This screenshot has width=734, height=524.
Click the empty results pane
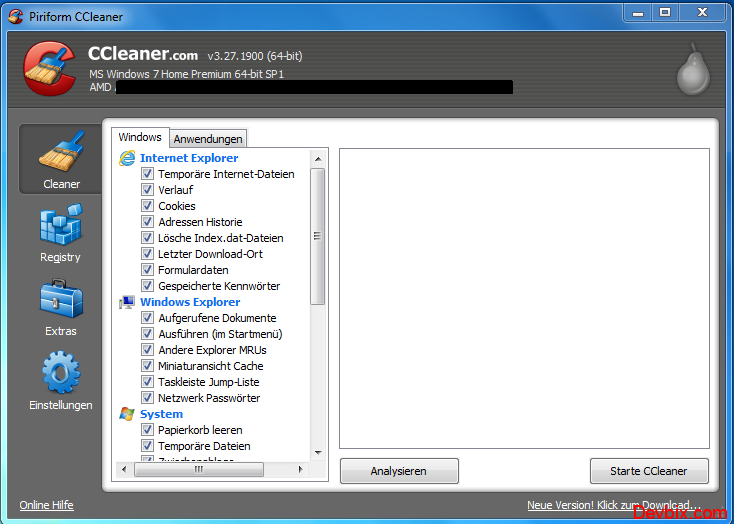(524, 299)
